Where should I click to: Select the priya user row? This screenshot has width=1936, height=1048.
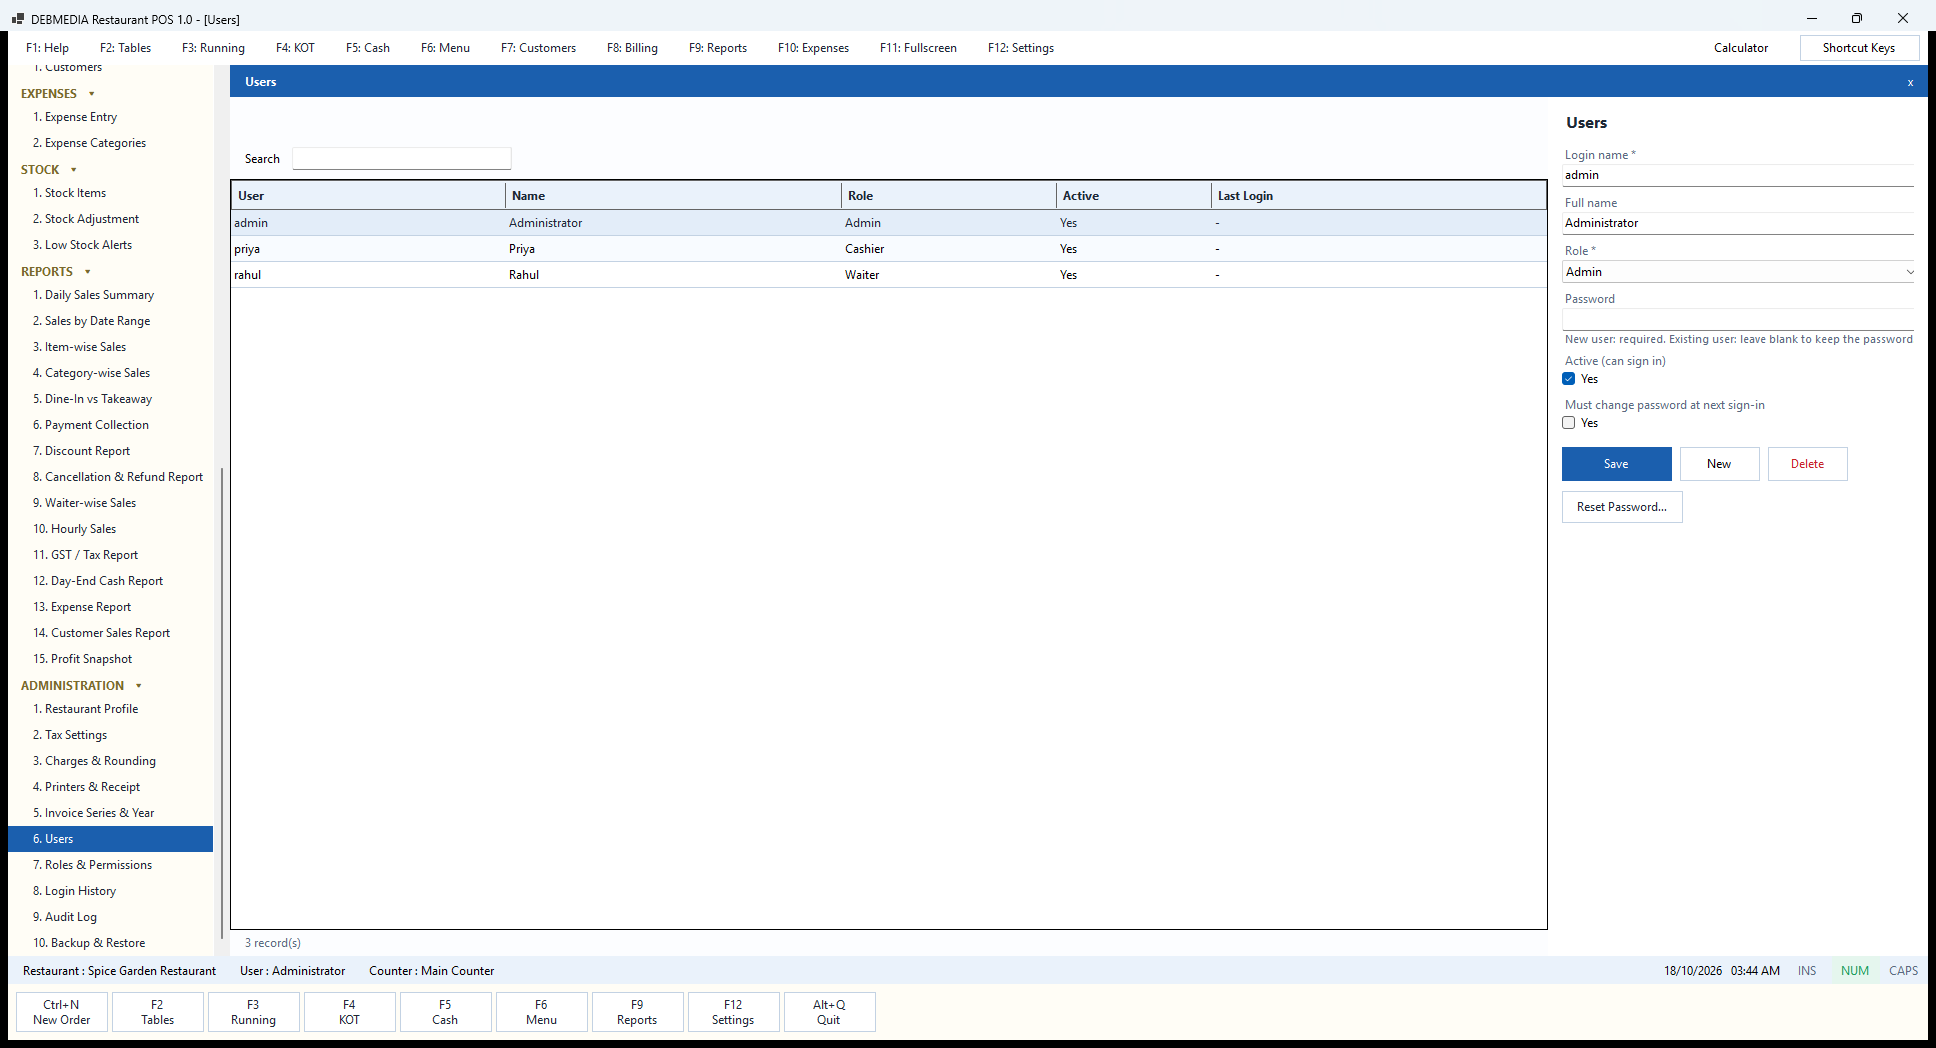click(889, 249)
